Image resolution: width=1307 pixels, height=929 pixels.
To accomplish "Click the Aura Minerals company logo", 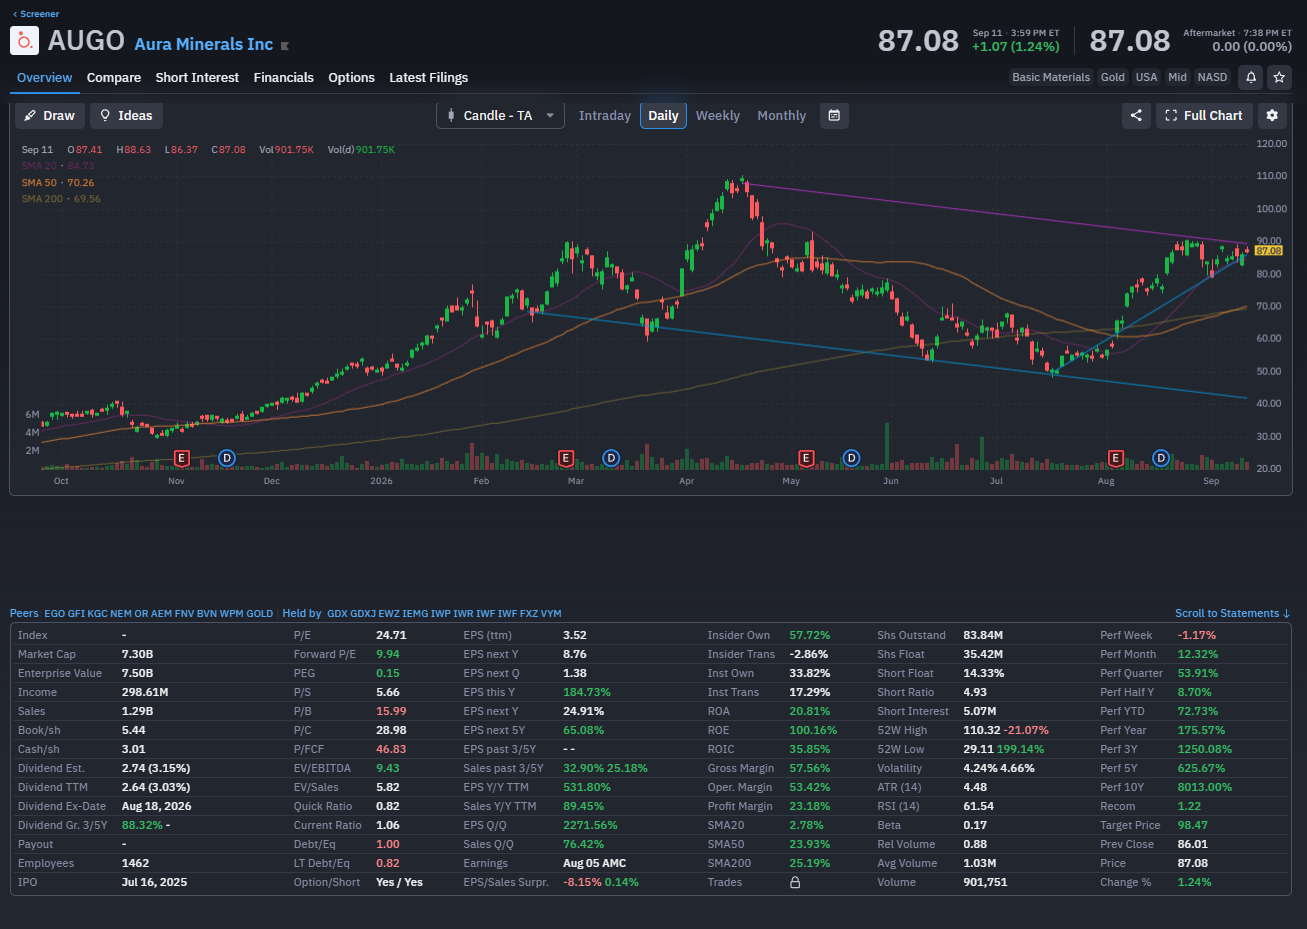I will (x=24, y=41).
